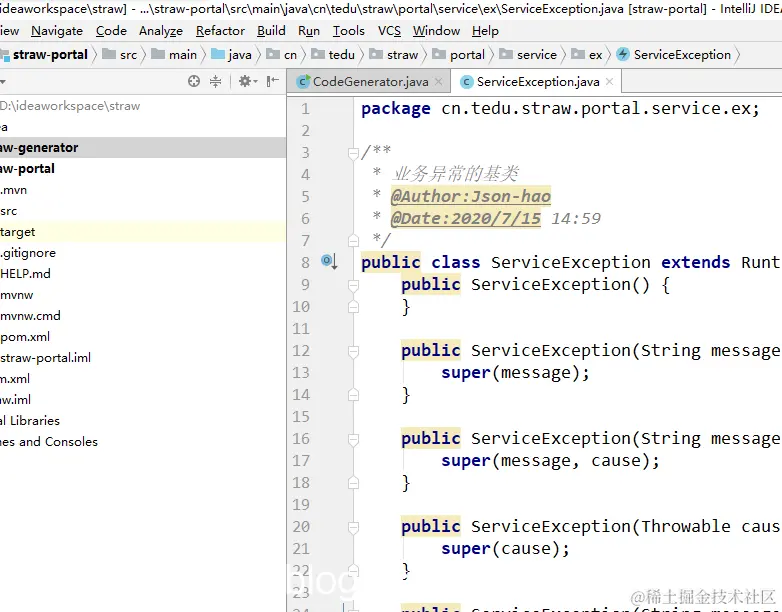Select HELP.md in the project tree
Screen dimensions: 782x612
pyautogui.click(x=25, y=274)
